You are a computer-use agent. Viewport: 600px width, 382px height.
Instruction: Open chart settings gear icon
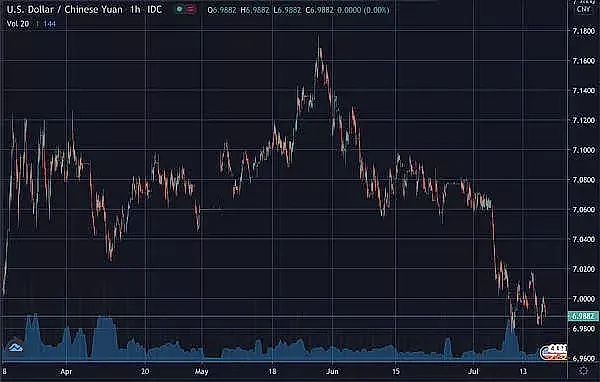[584, 371]
